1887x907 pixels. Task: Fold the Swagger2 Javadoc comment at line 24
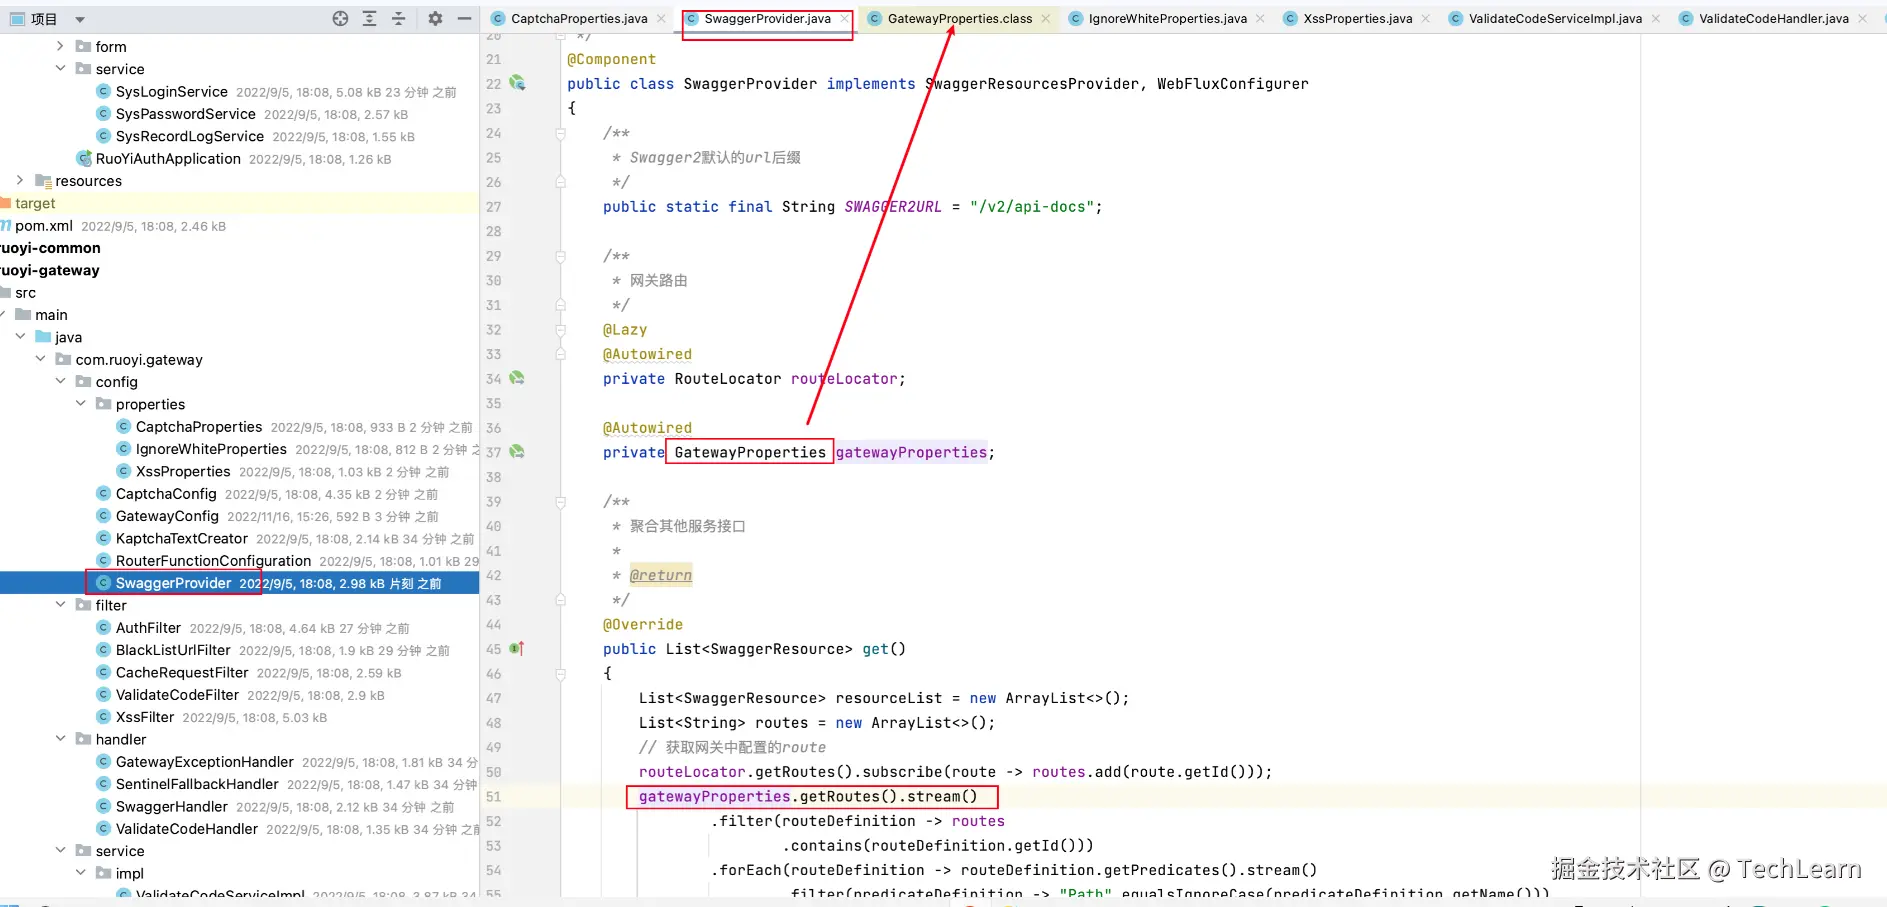(x=561, y=133)
